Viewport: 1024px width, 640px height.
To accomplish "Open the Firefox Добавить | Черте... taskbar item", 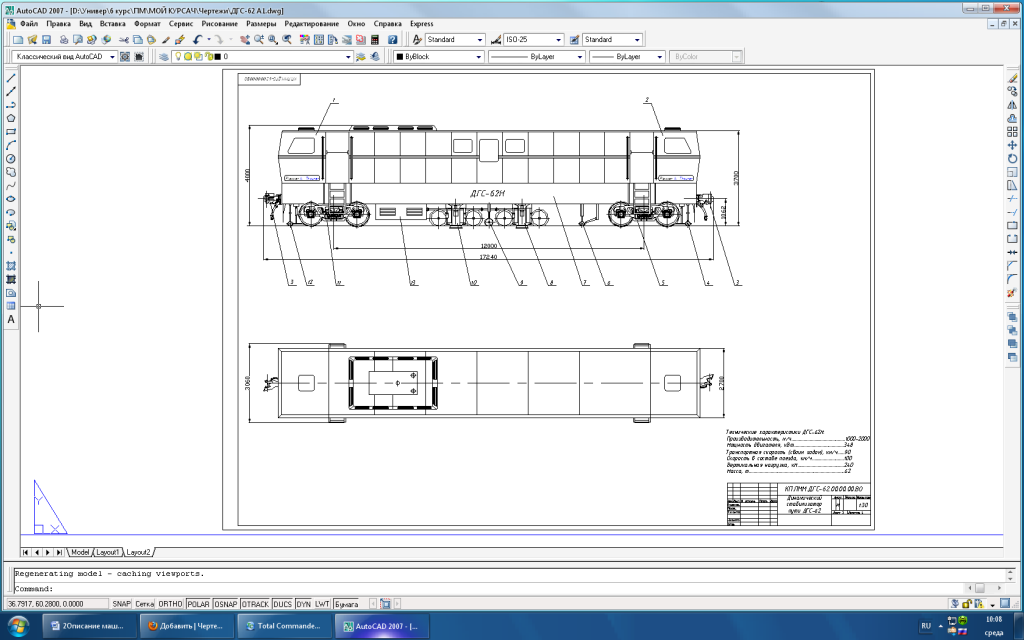I will pos(185,626).
